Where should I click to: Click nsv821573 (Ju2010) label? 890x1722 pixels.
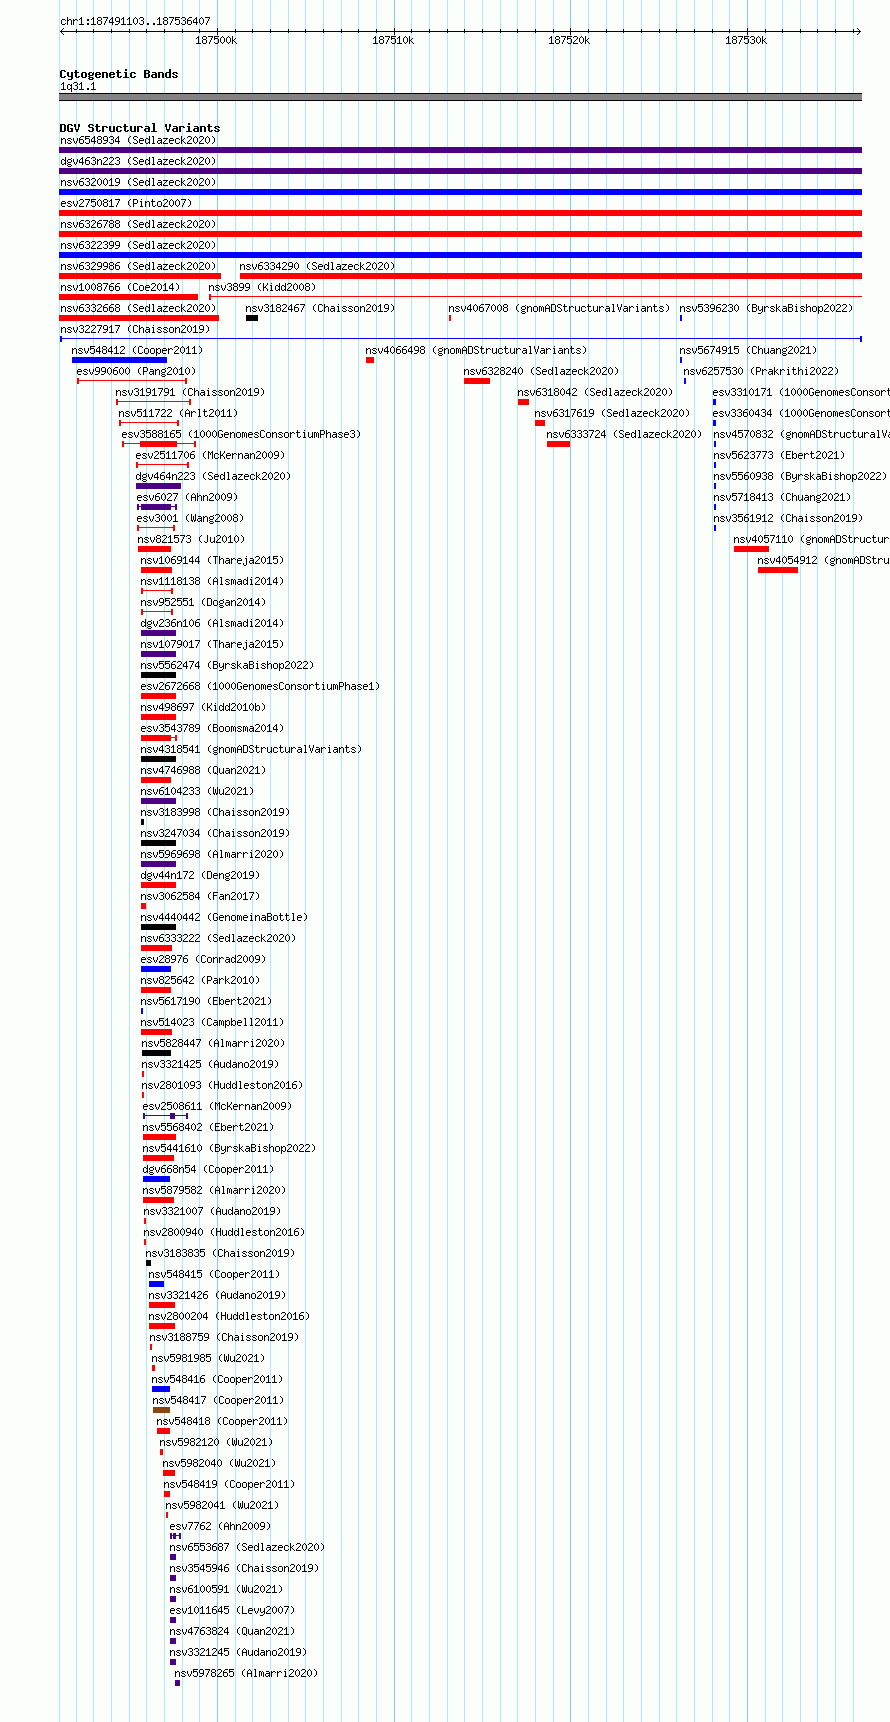pyautogui.click(x=192, y=539)
